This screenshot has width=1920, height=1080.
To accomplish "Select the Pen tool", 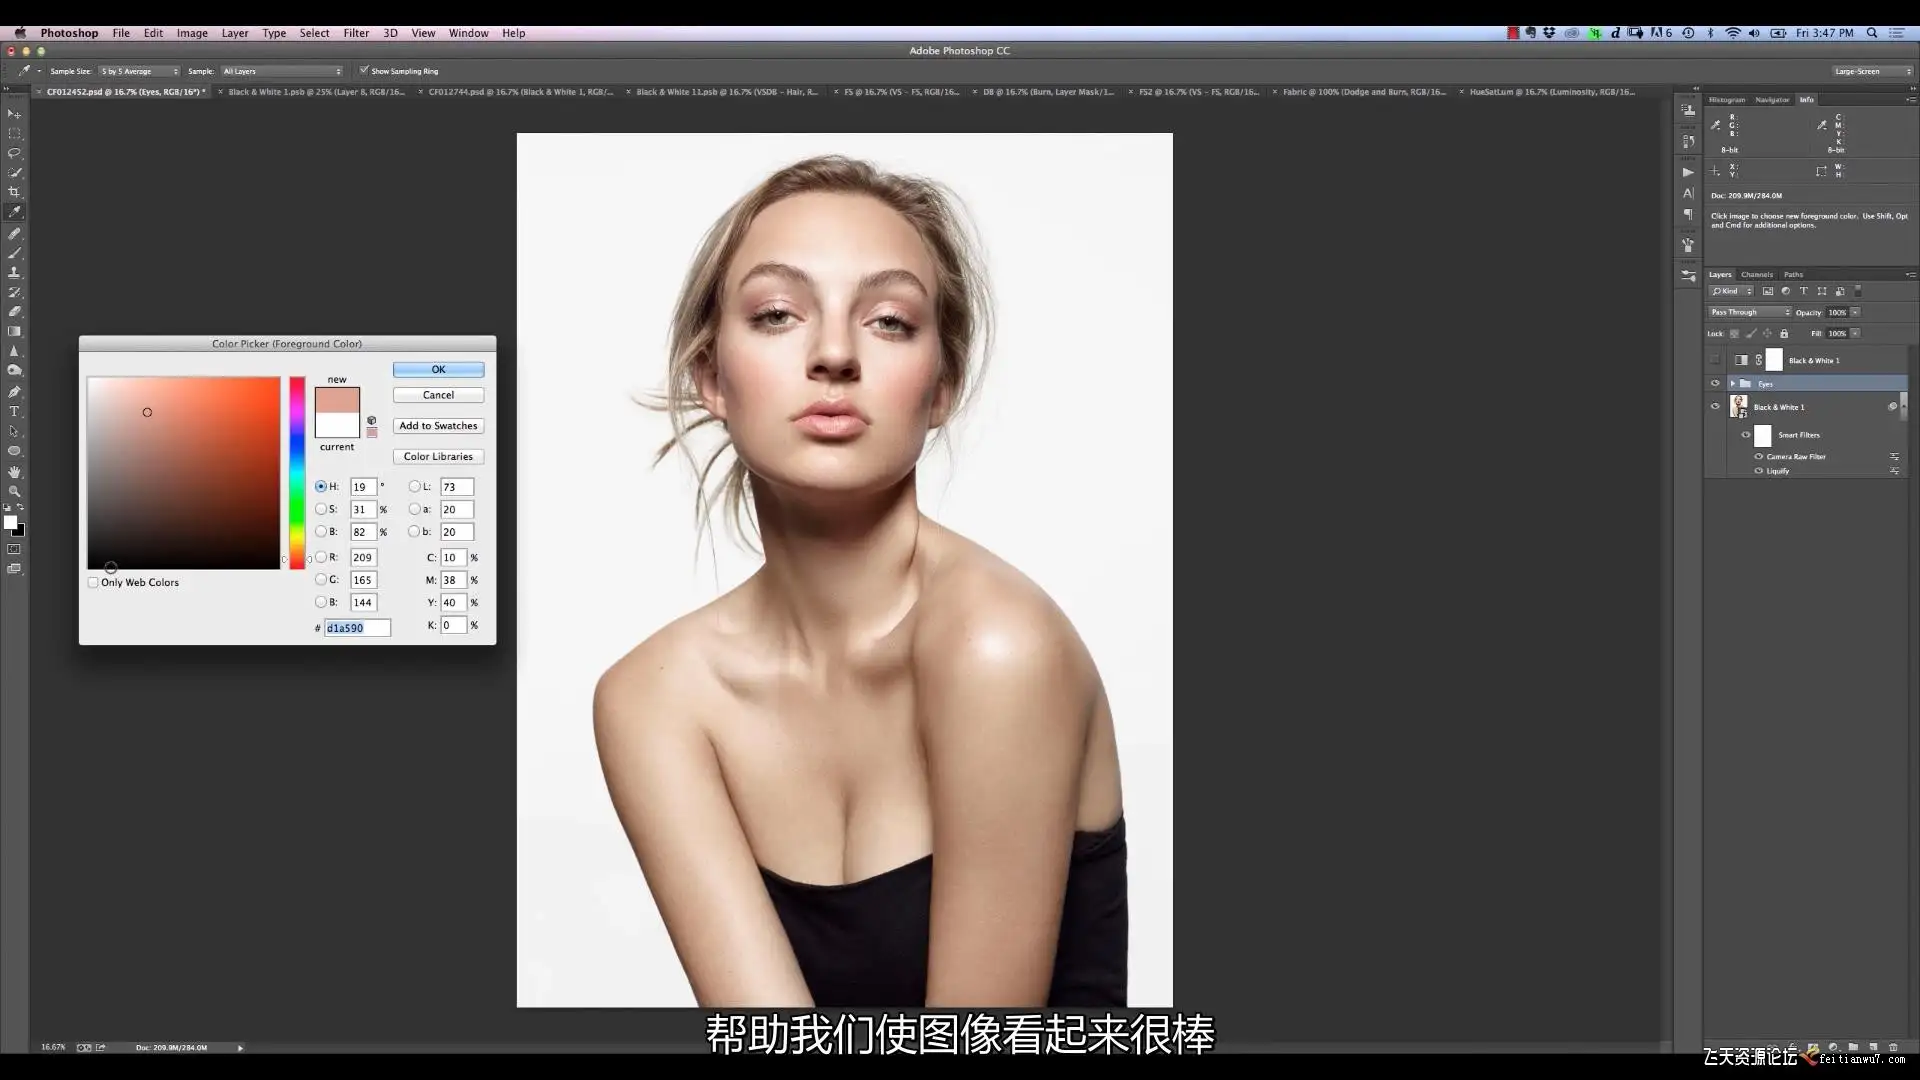I will 14,391.
